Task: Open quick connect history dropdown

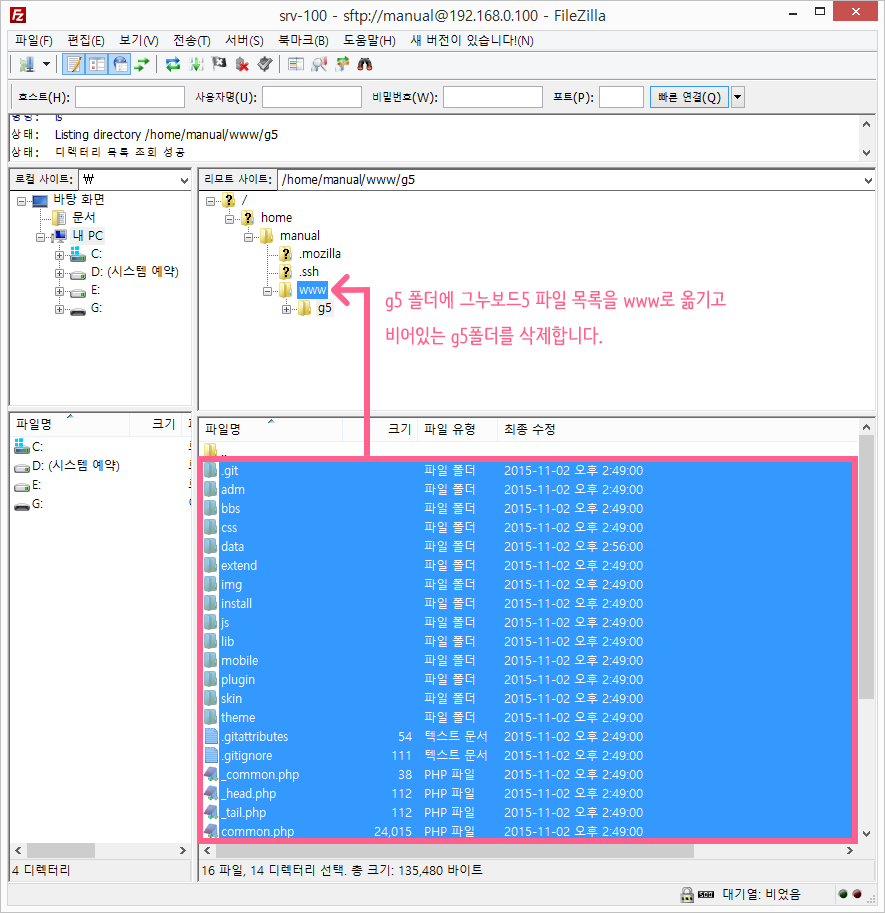Action: point(738,97)
